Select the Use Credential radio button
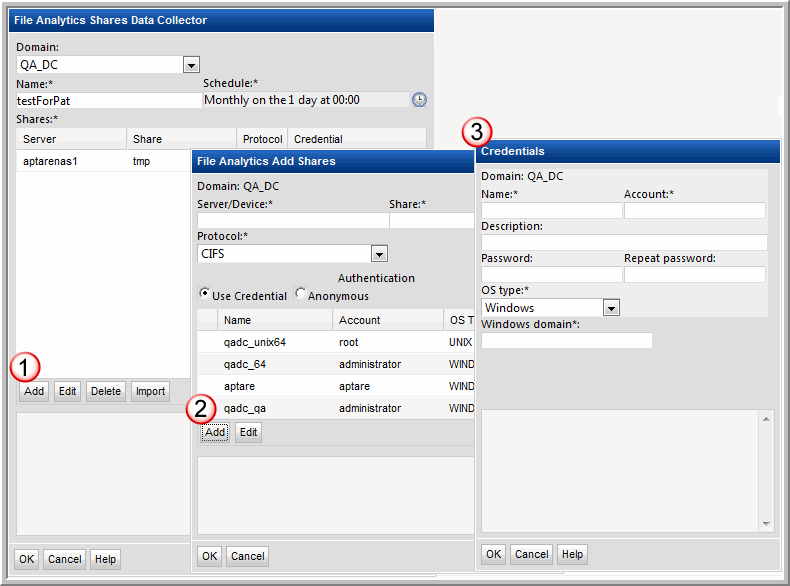Image resolution: width=790 pixels, height=586 pixels. point(205,294)
